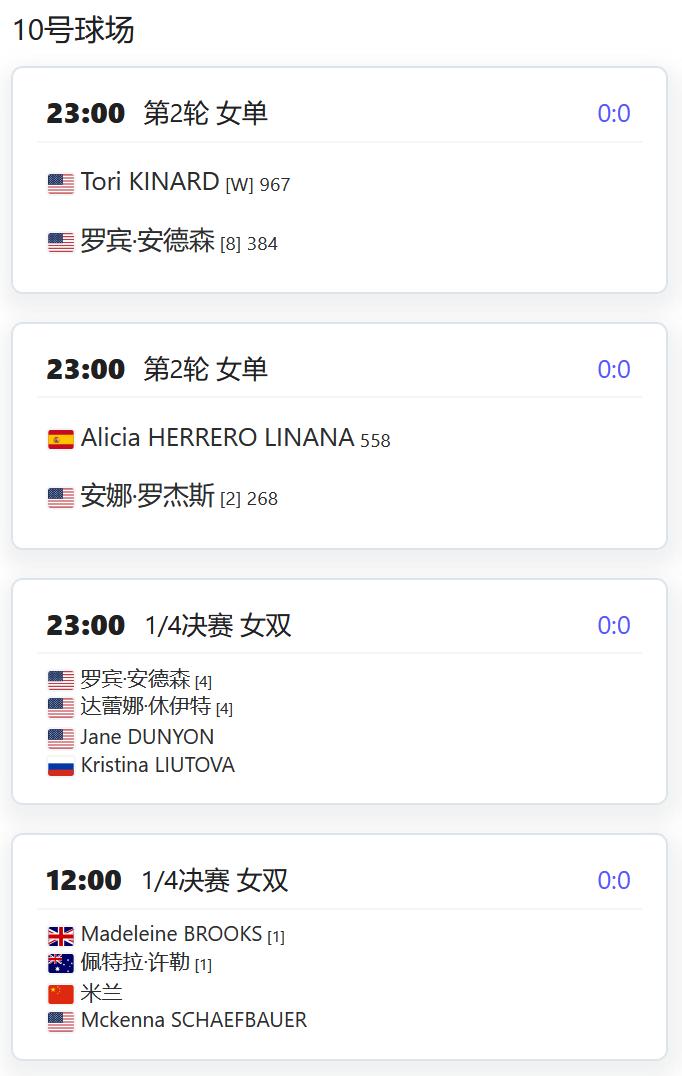Select player 达蕾娜·休伊特
The width and height of the screenshot is (682, 1076).
pyautogui.click(x=145, y=706)
